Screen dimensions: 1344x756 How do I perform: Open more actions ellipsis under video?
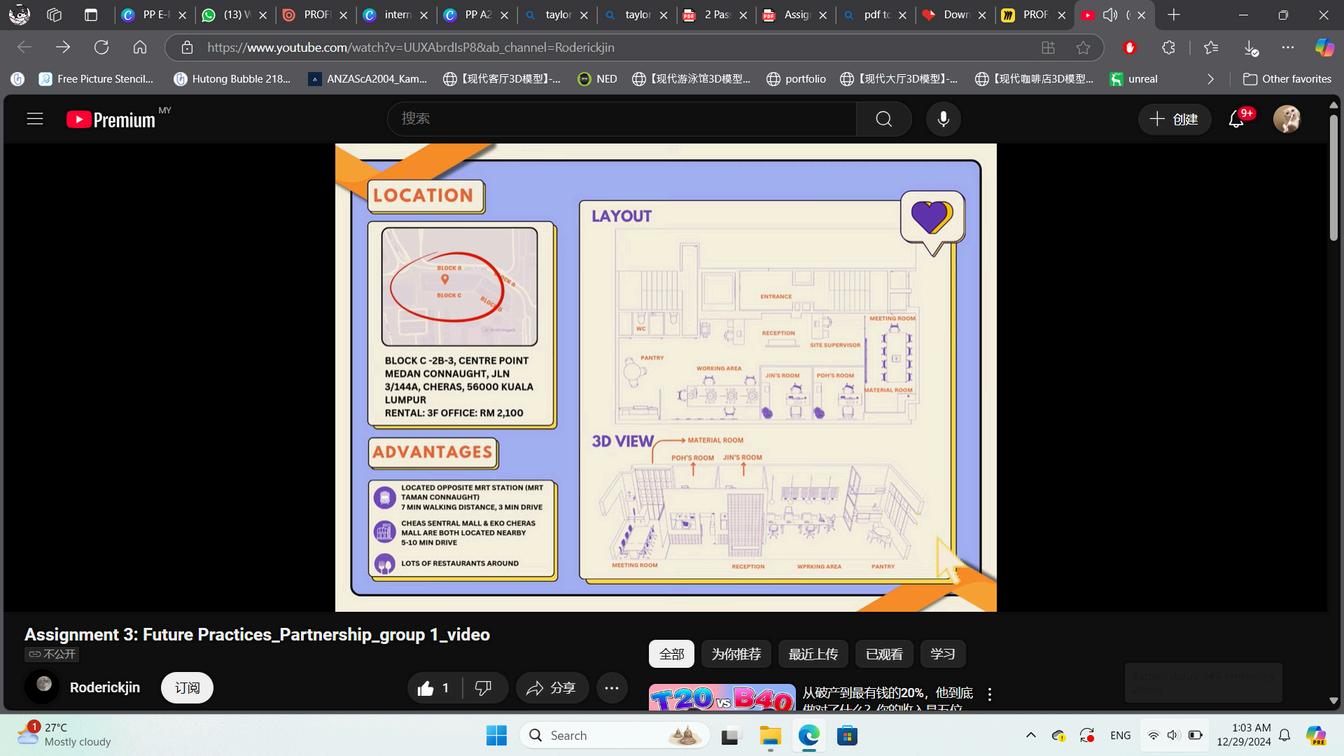tap(611, 688)
